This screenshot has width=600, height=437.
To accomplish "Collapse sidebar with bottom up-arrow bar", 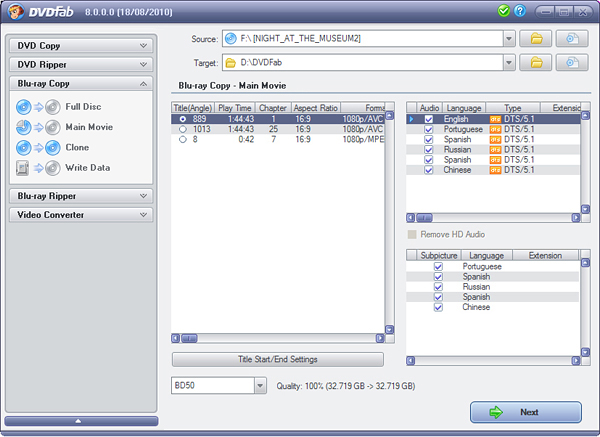I will click(81, 421).
